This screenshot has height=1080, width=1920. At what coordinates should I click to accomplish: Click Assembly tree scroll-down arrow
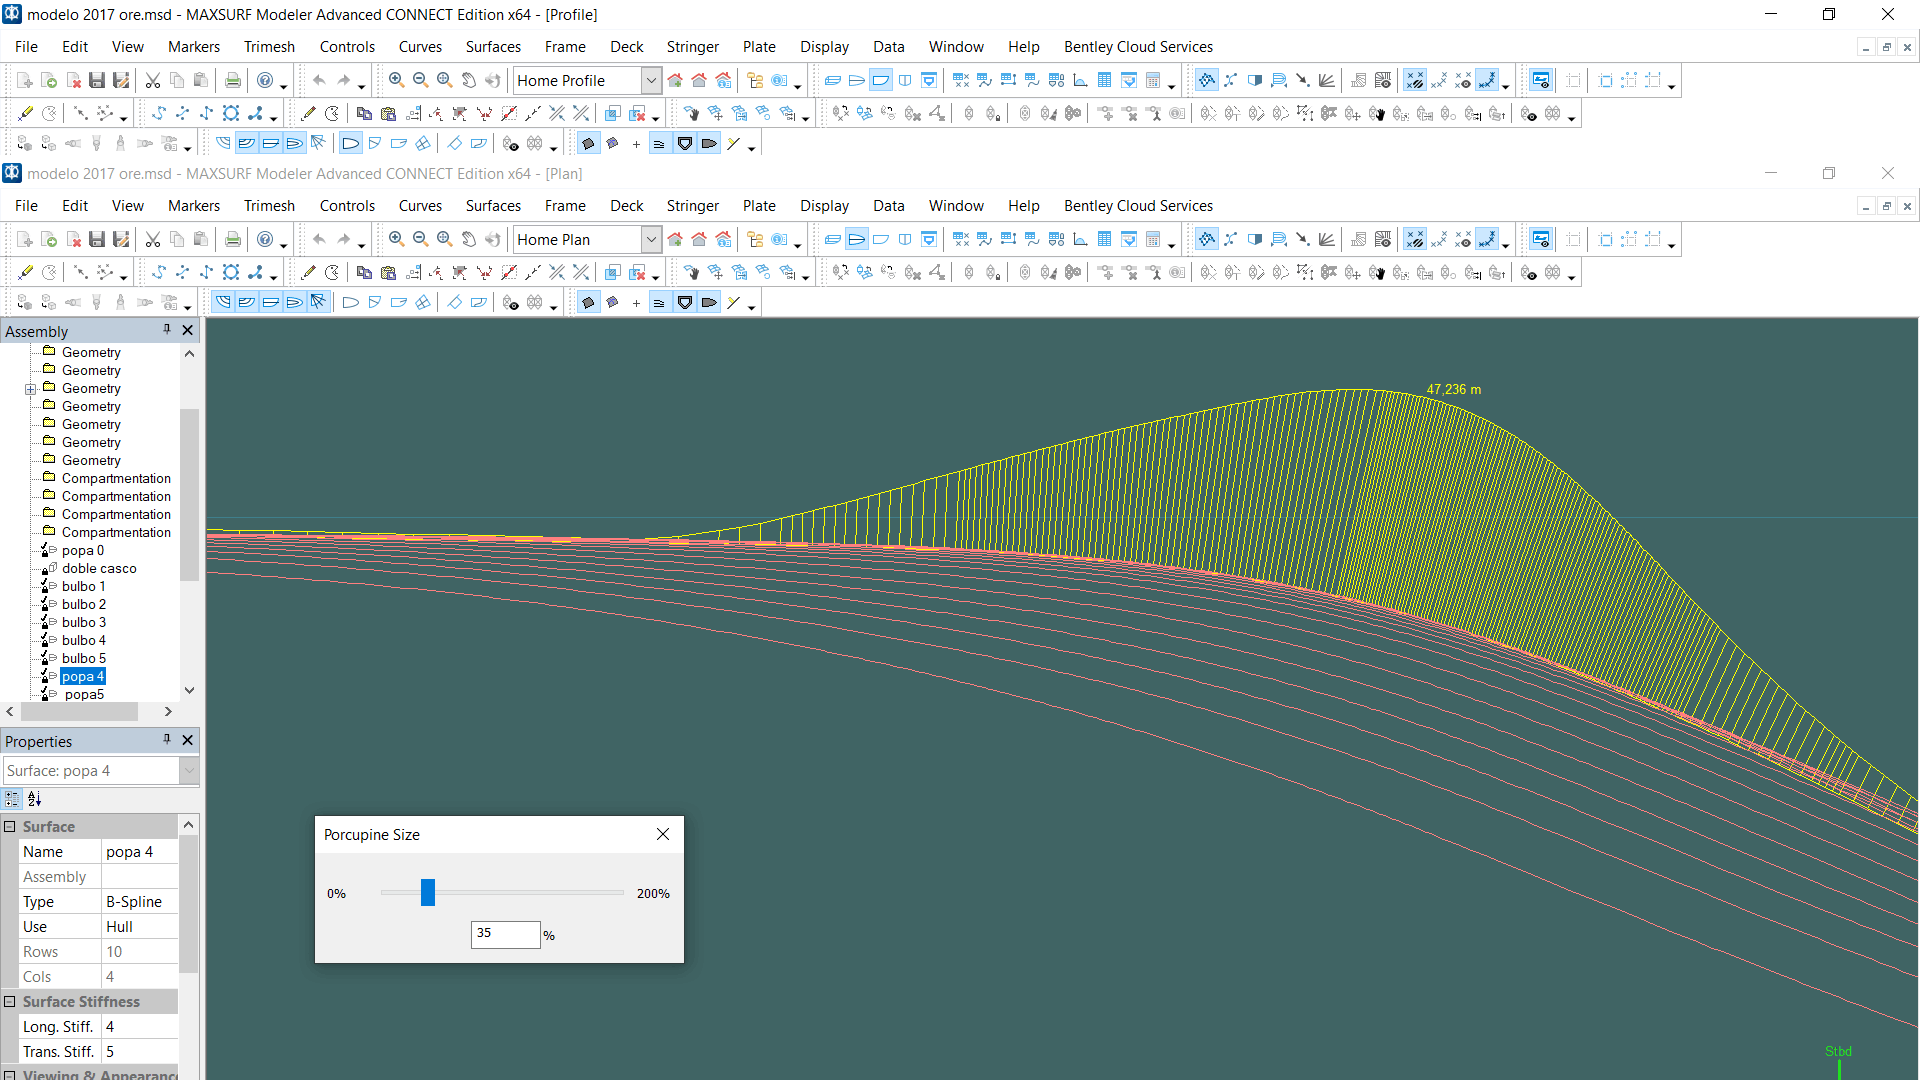pyautogui.click(x=189, y=691)
